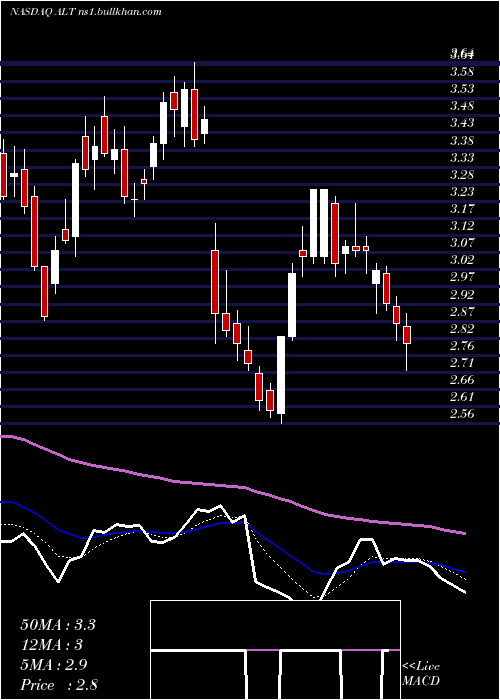Select the 3.02 price axis label
This screenshot has height=700, width=500.
[x=462, y=260]
